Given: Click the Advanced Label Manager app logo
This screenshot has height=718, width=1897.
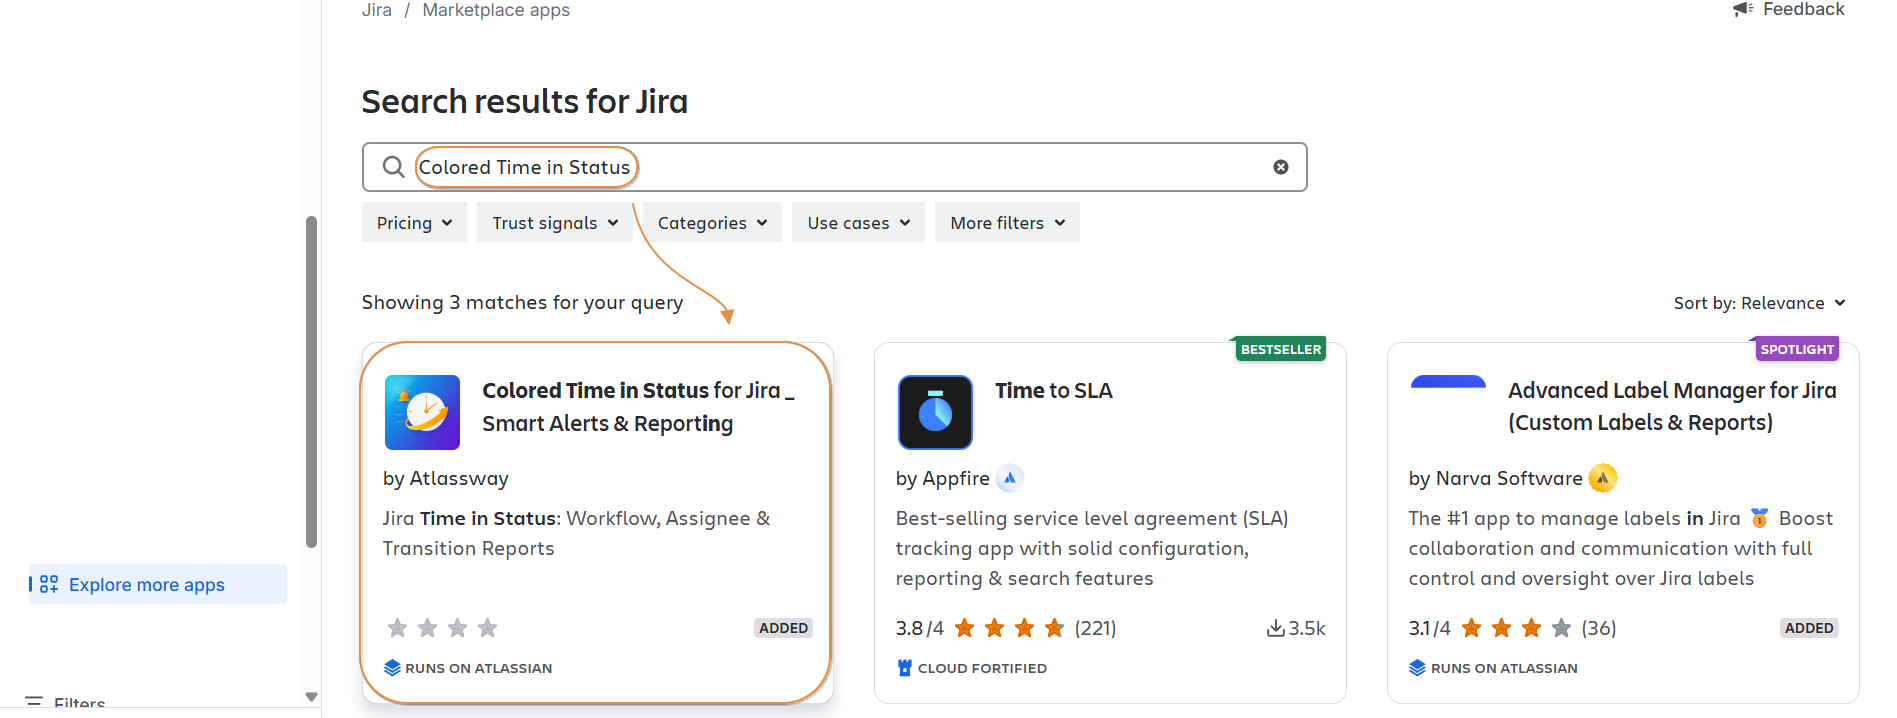Looking at the screenshot, I should point(1447,383).
